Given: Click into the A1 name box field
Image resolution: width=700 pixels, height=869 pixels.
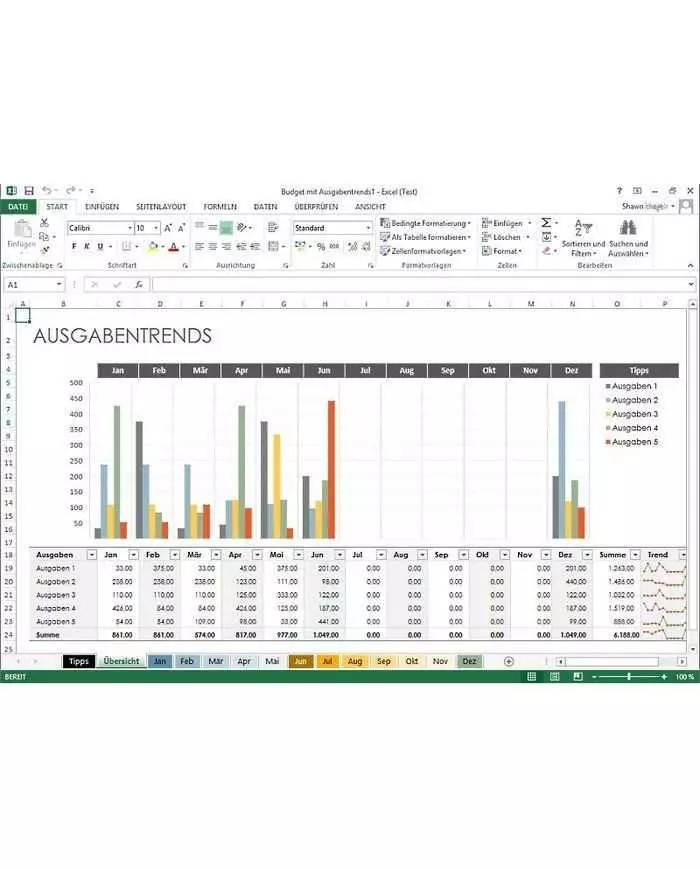Looking at the screenshot, I should [x=30, y=285].
